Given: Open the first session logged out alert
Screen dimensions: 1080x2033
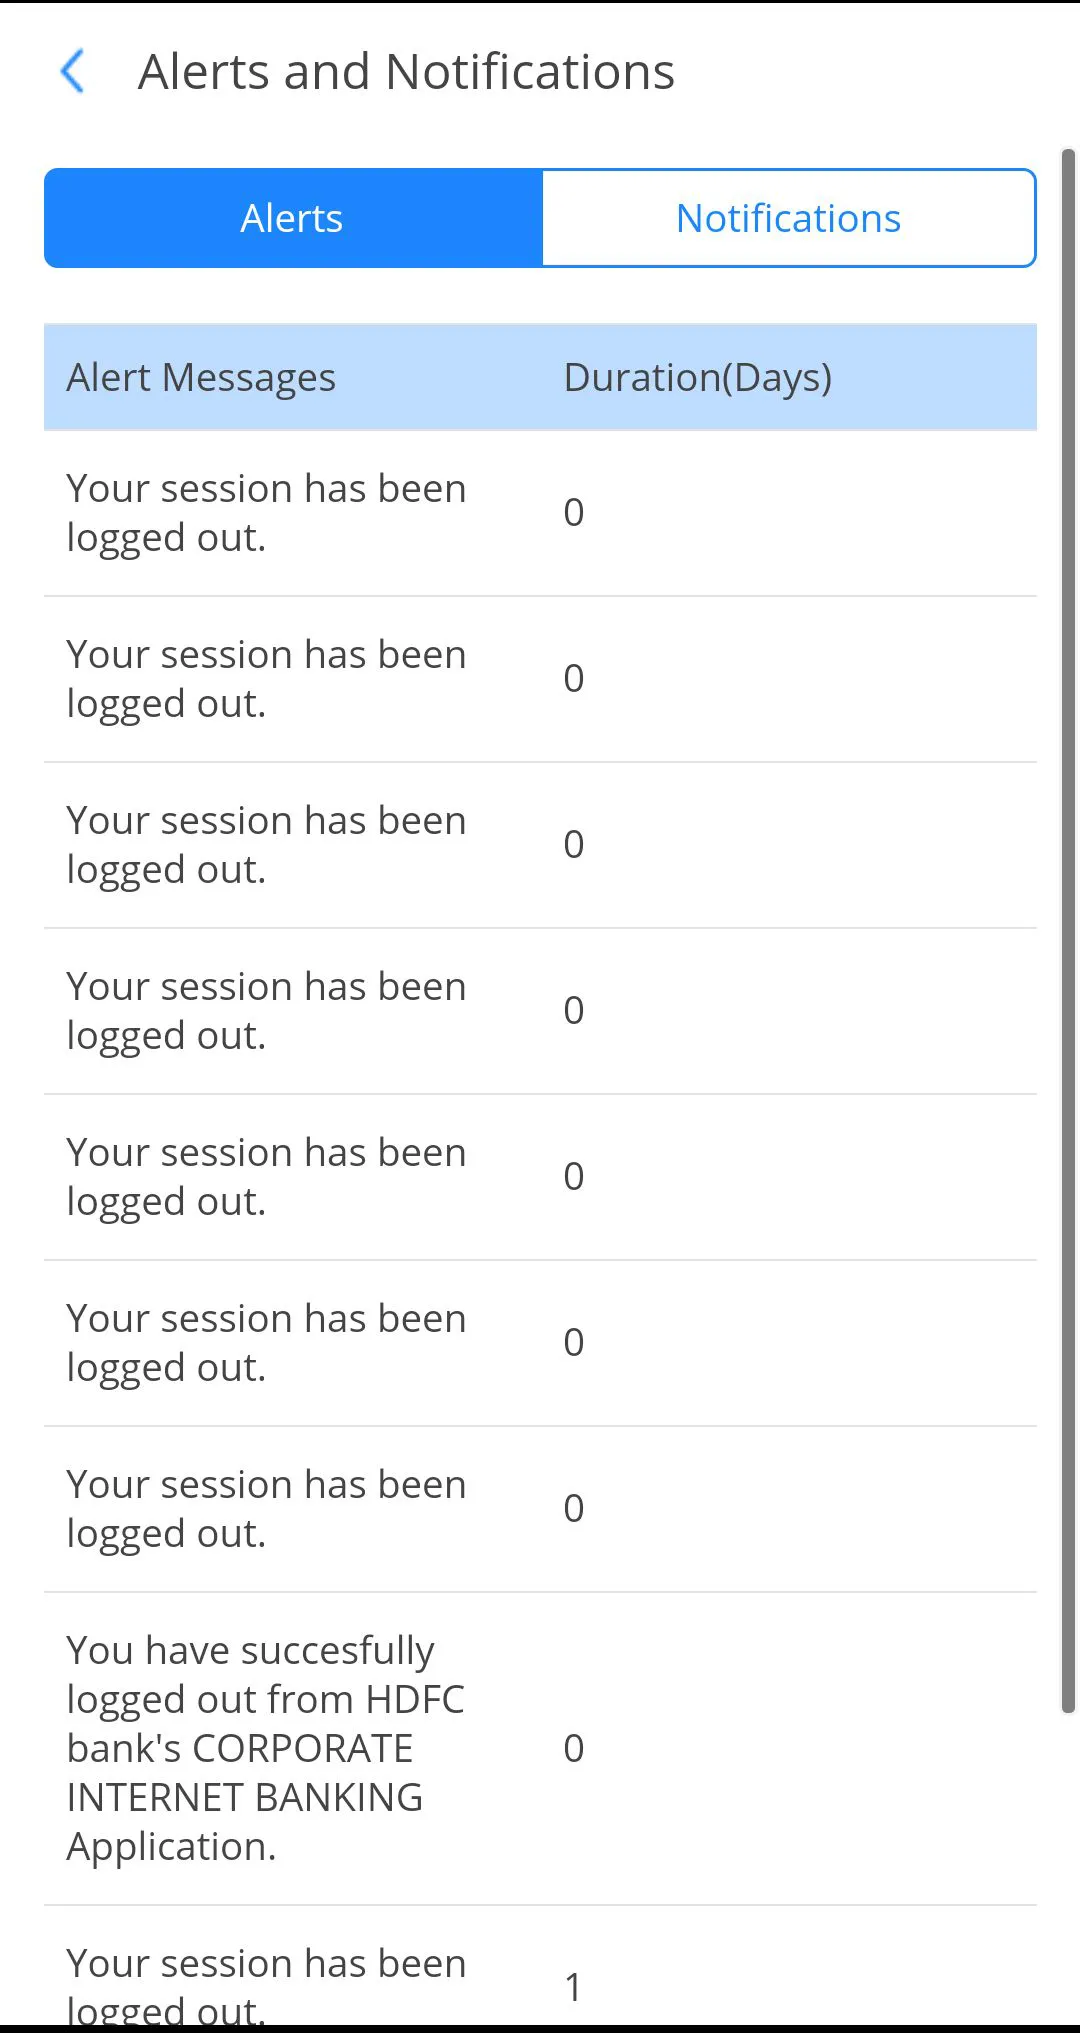Looking at the screenshot, I should click(266, 513).
